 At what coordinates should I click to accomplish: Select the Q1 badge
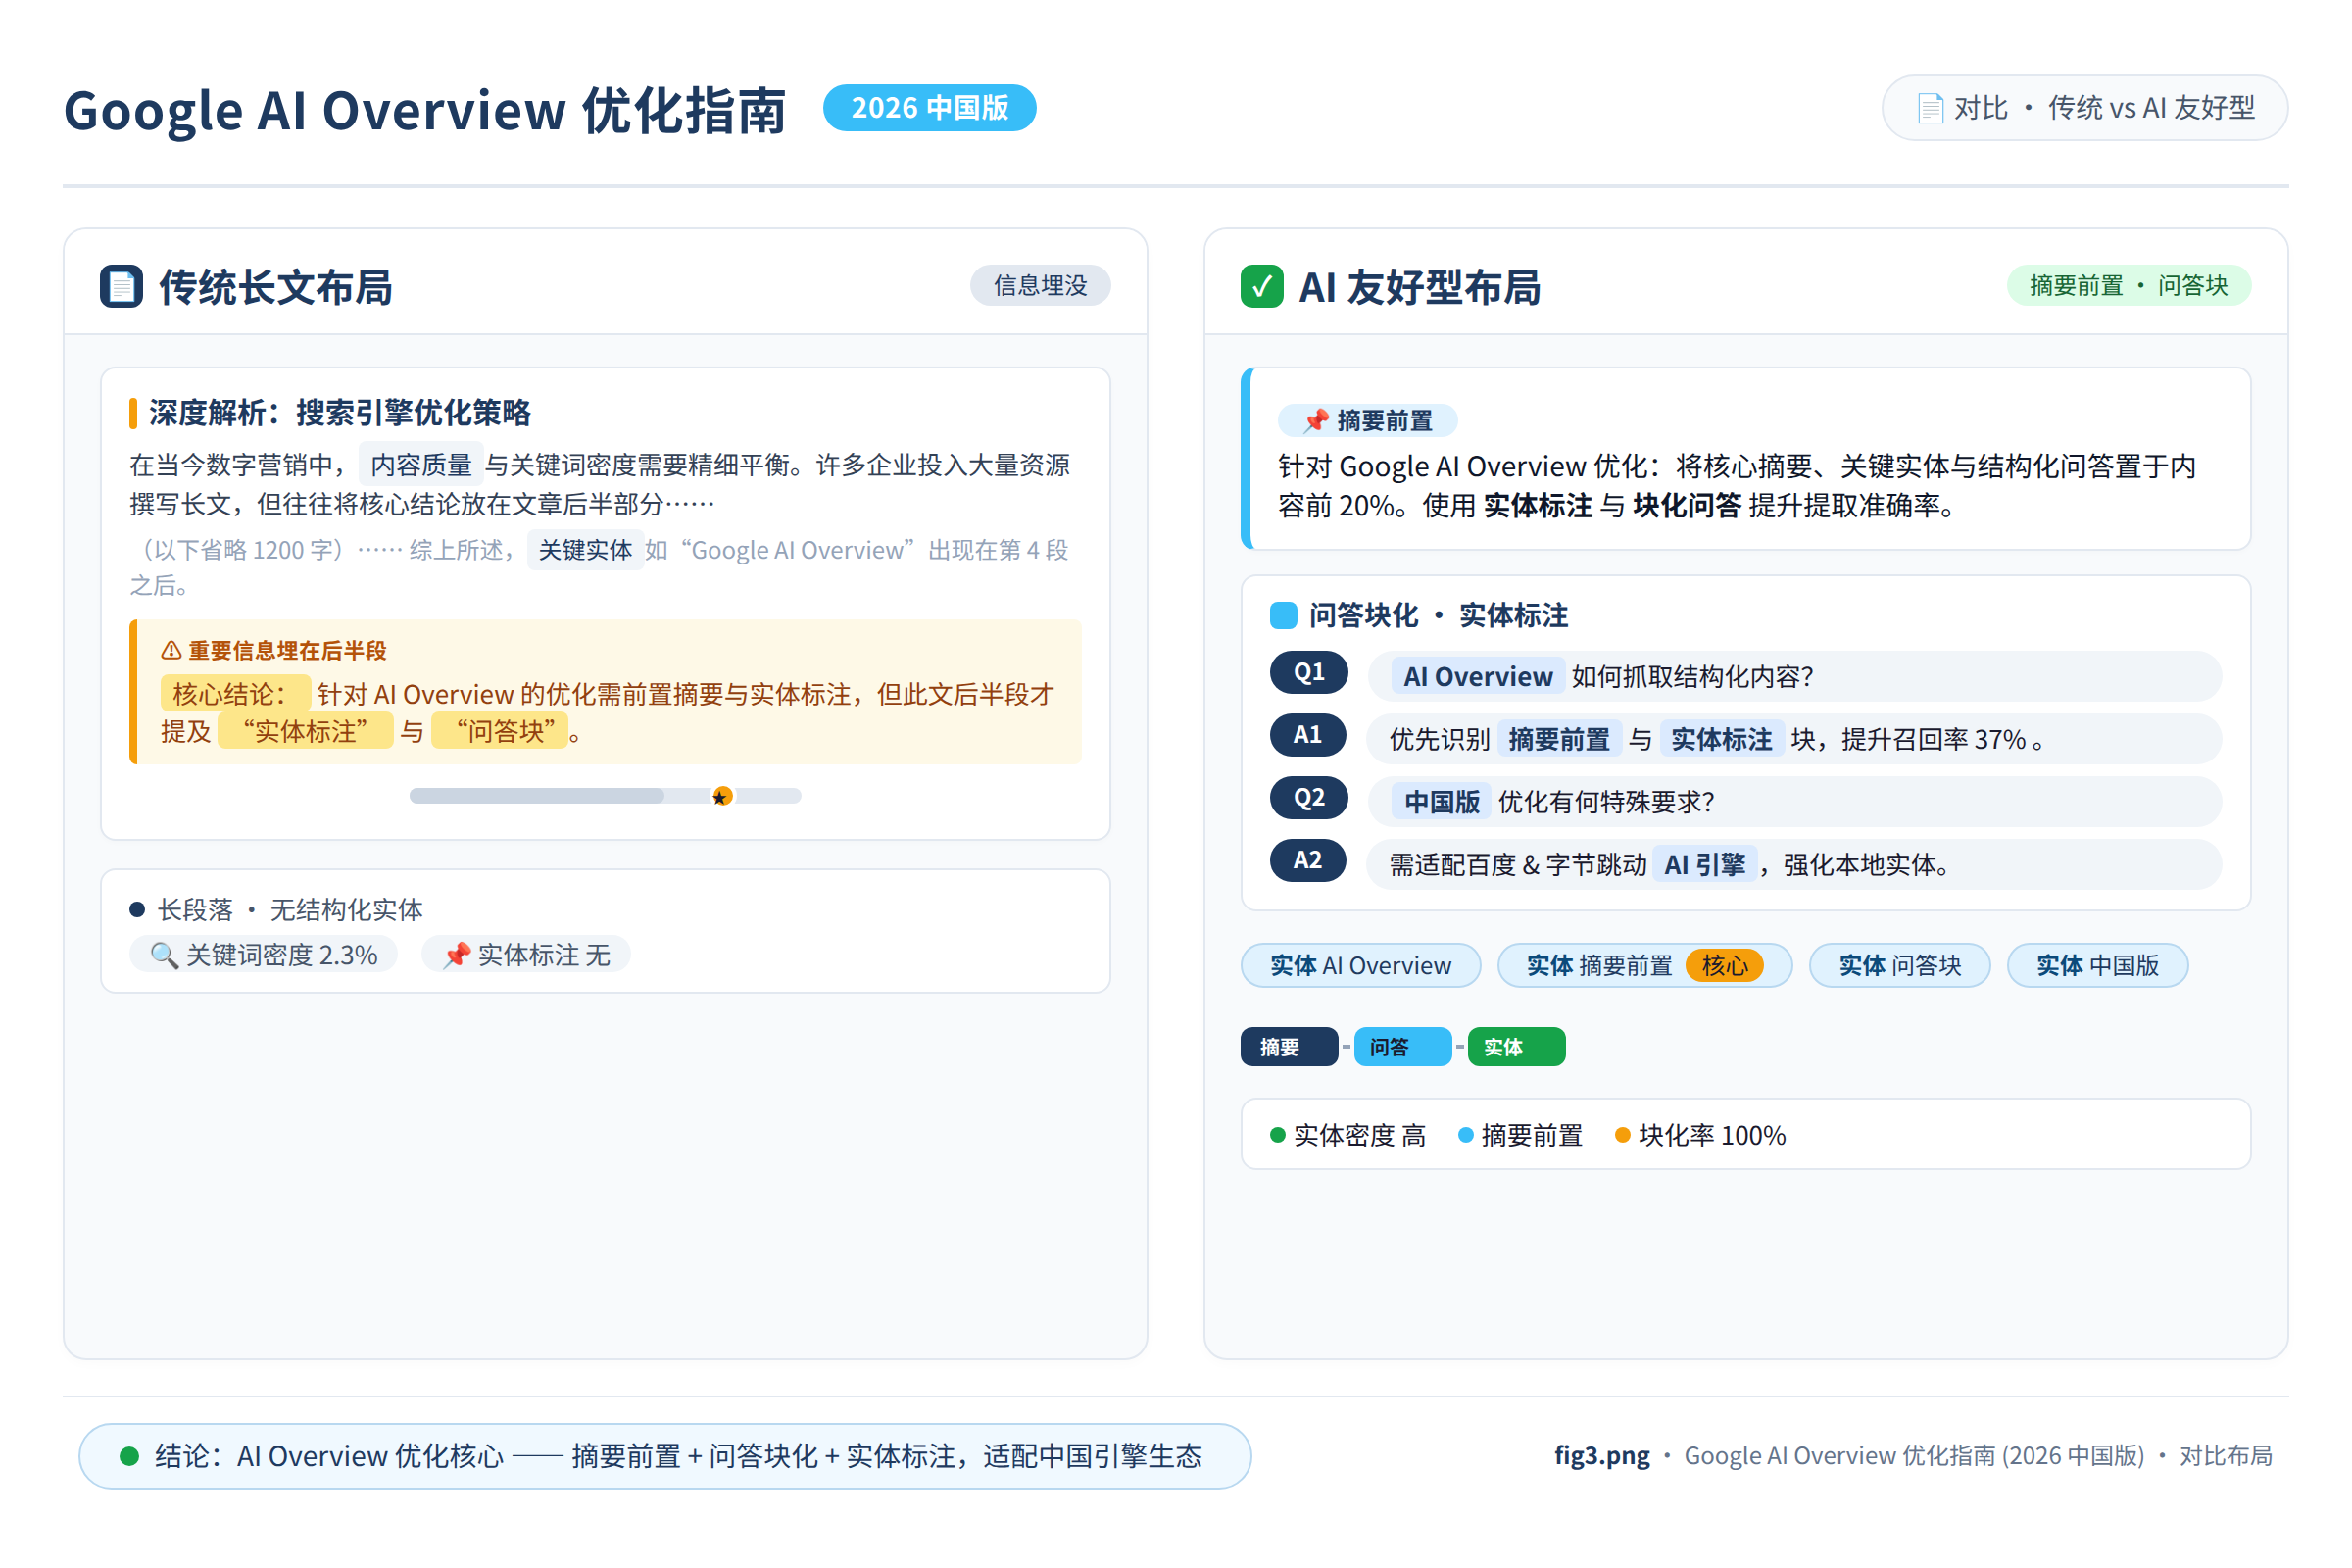[x=1309, y=672]
